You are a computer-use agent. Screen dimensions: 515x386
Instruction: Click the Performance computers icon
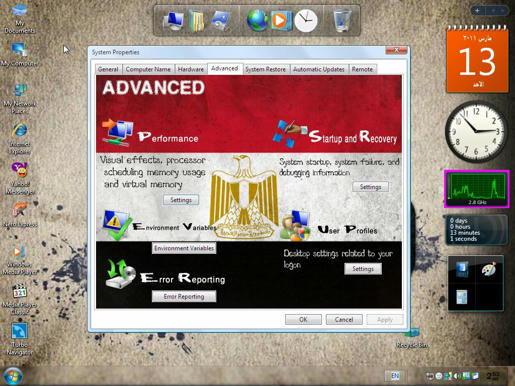118,133
